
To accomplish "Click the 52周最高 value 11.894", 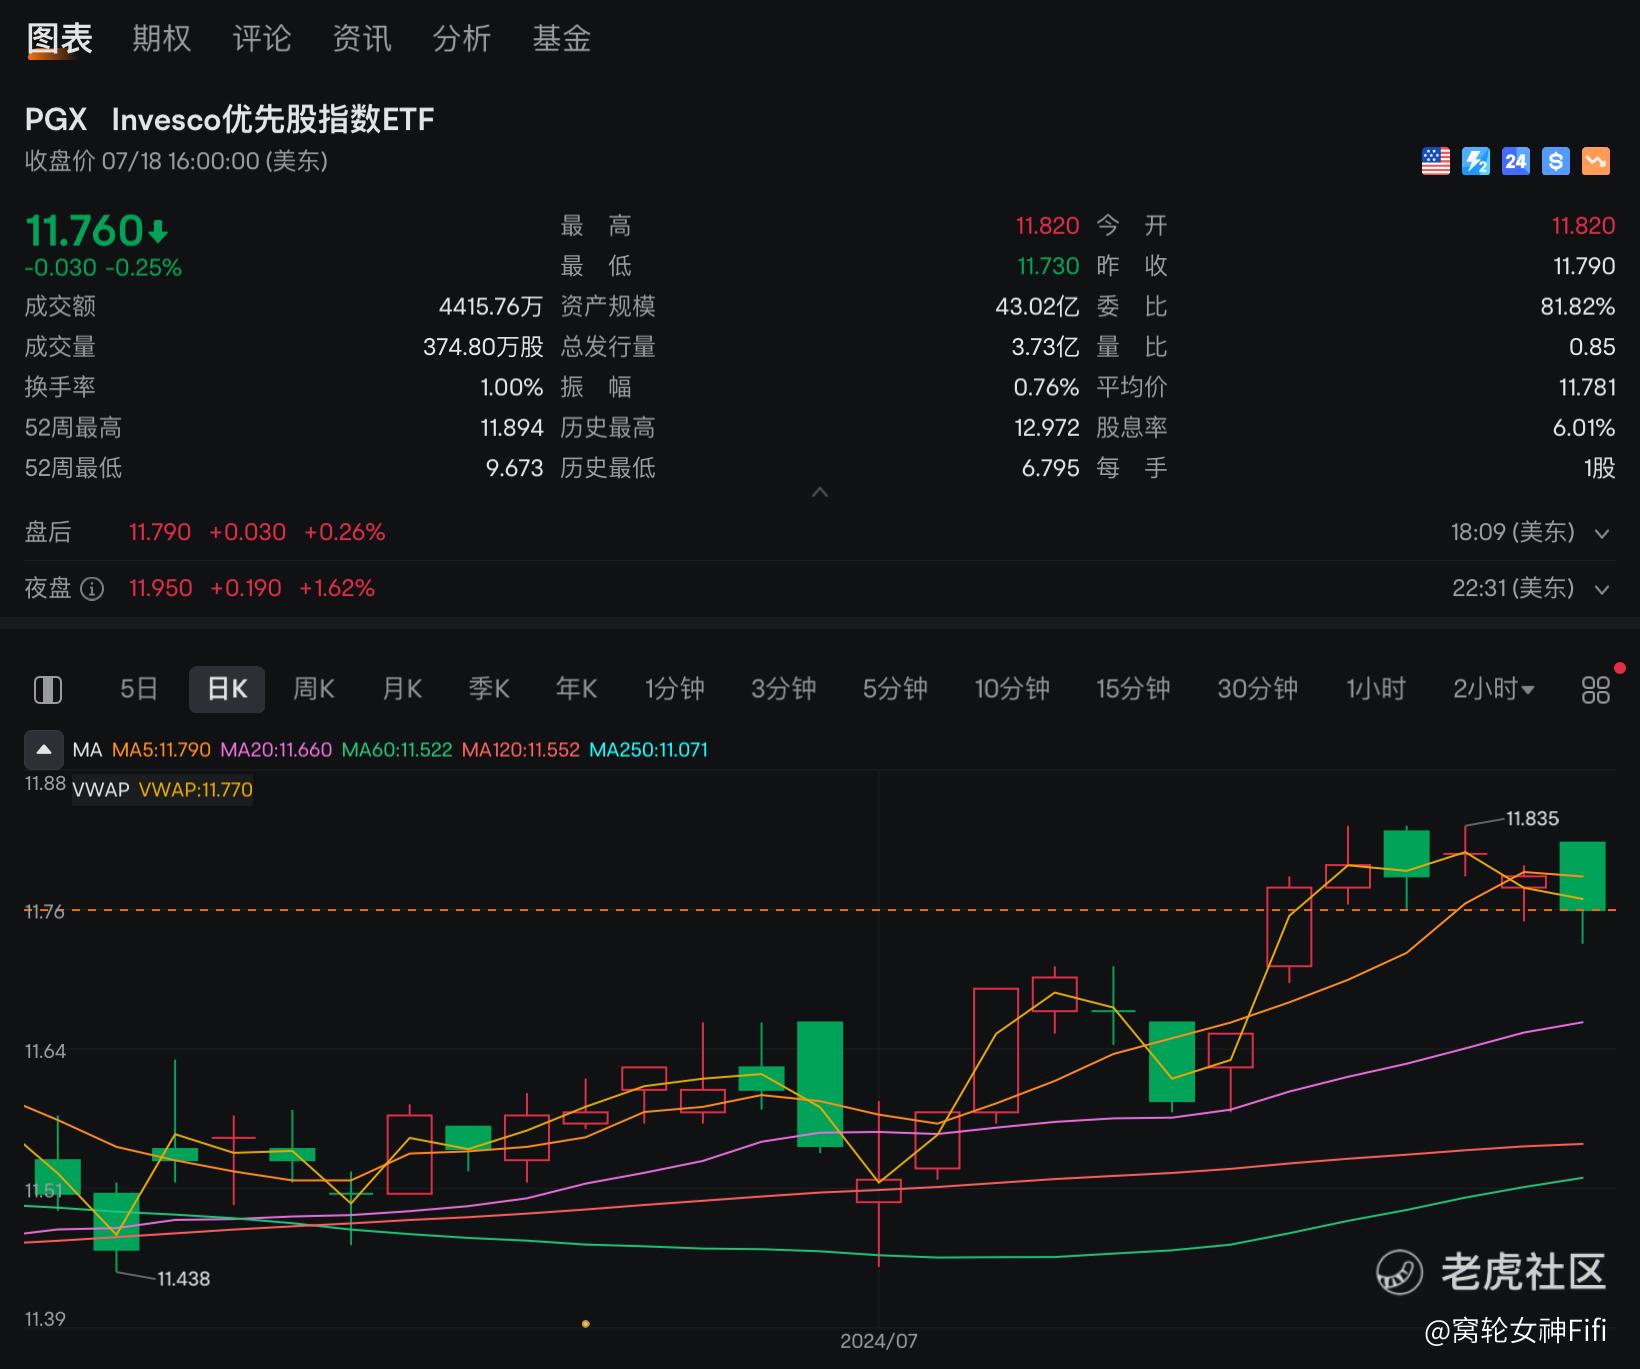I will (x=512, y=428).
